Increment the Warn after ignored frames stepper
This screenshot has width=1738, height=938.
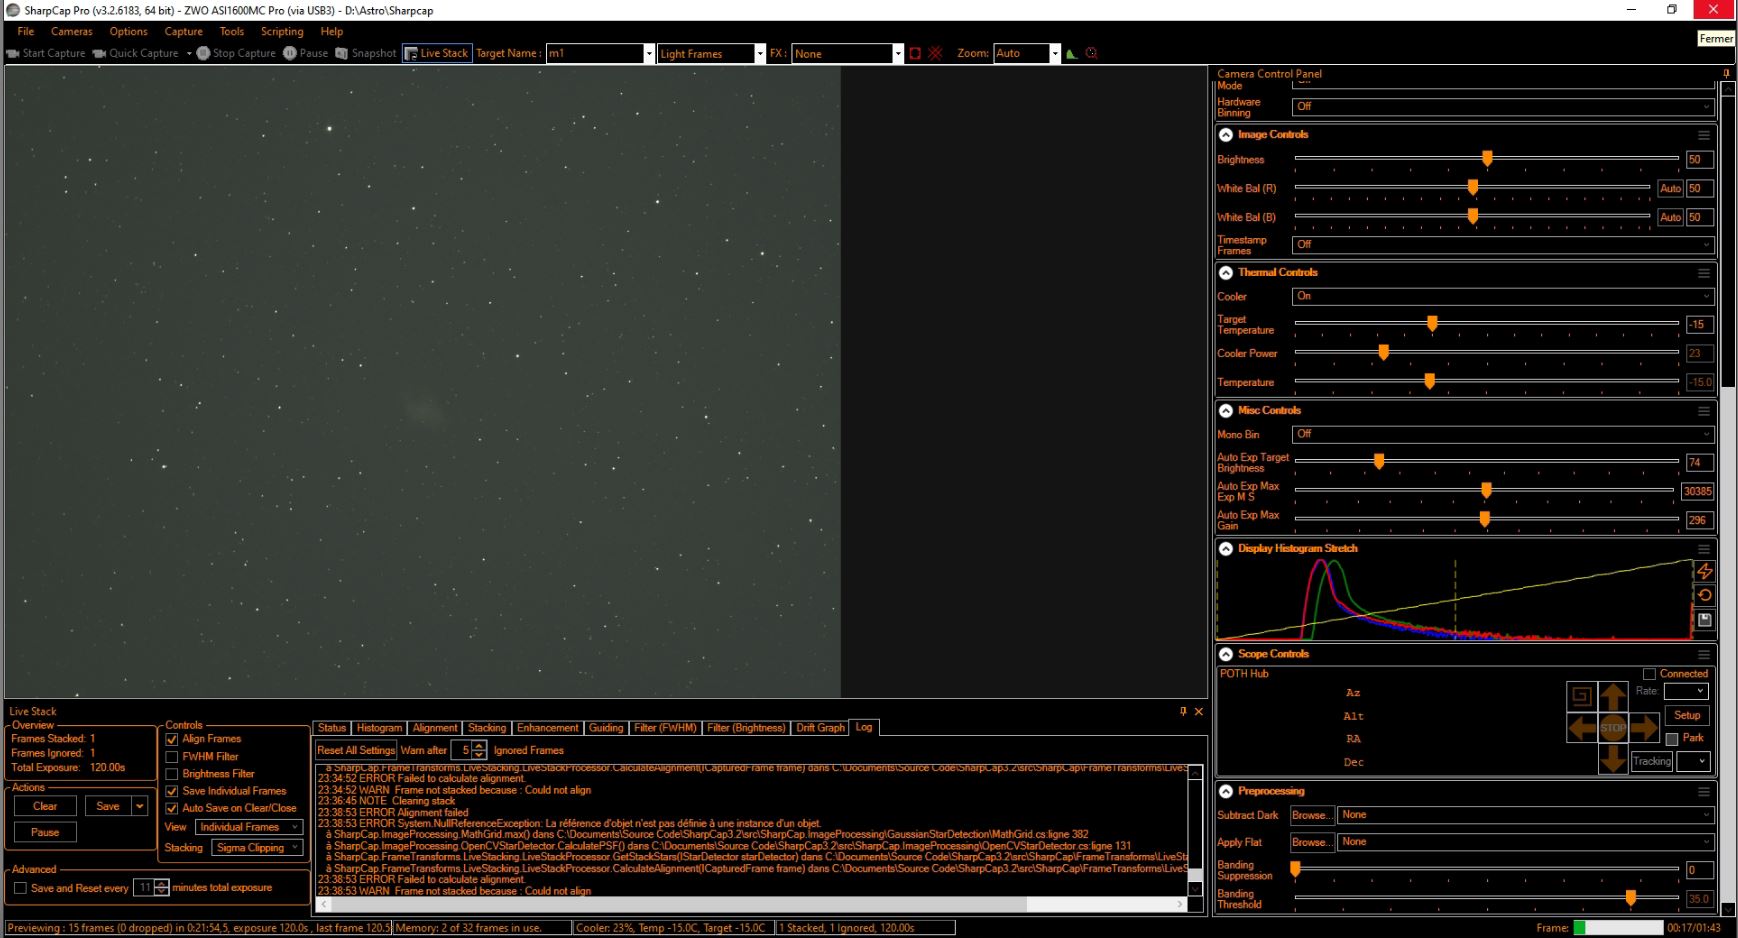[x=479, y=746]
